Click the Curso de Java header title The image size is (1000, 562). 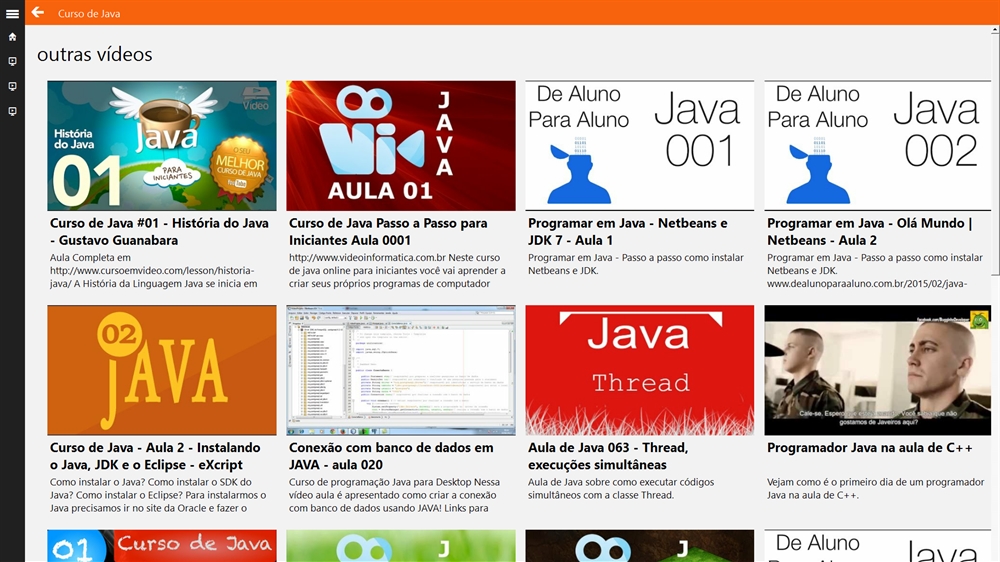pyautogui.click(x=89, y=13)
